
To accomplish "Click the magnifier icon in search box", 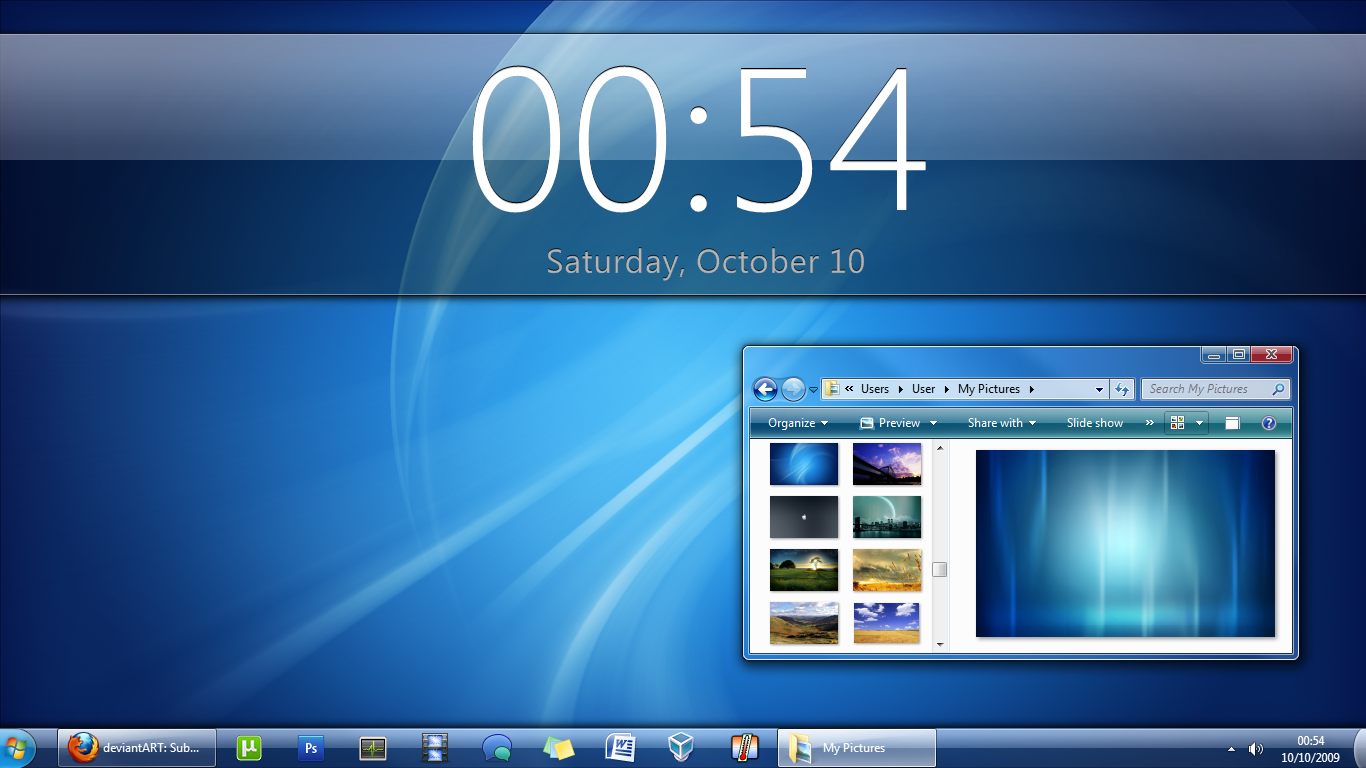I will [1278, 389].
